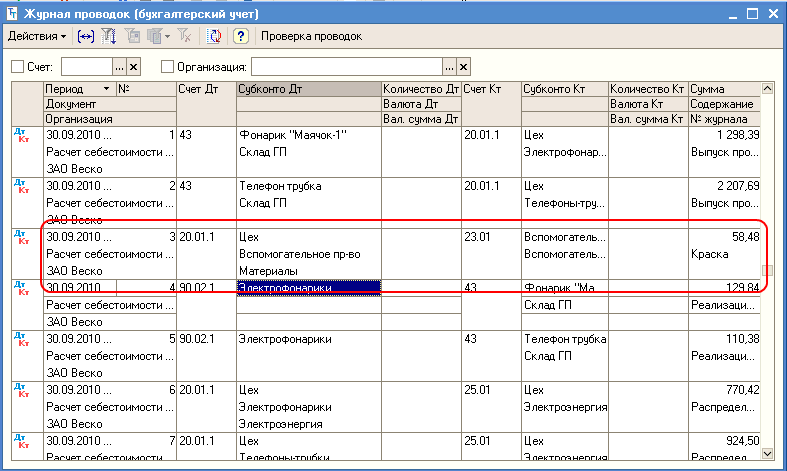Click the filter by current value icon
The width and height of the screenshot is (787, 471).
point(134,36)
